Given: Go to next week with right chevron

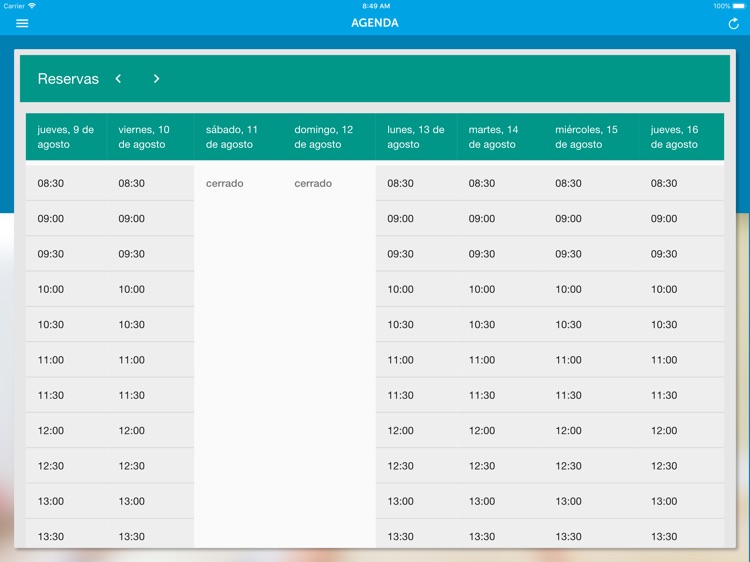Looking at the screenshot, I should [156, 78].
